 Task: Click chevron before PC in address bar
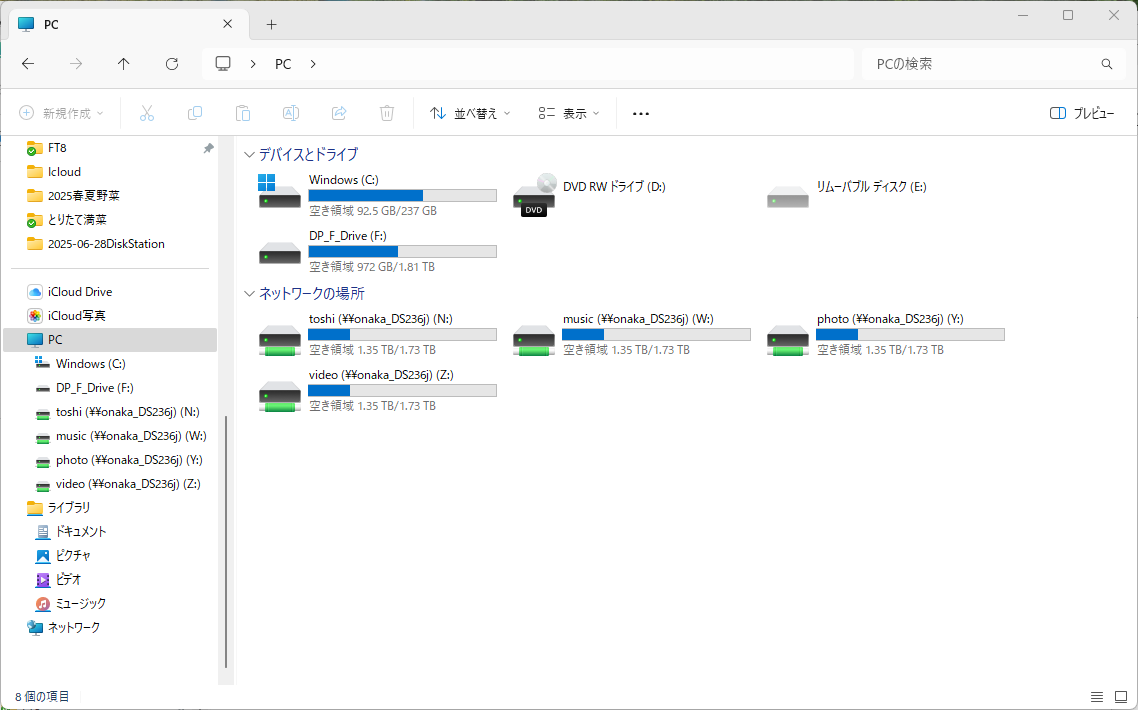click(x=253, y=64)
